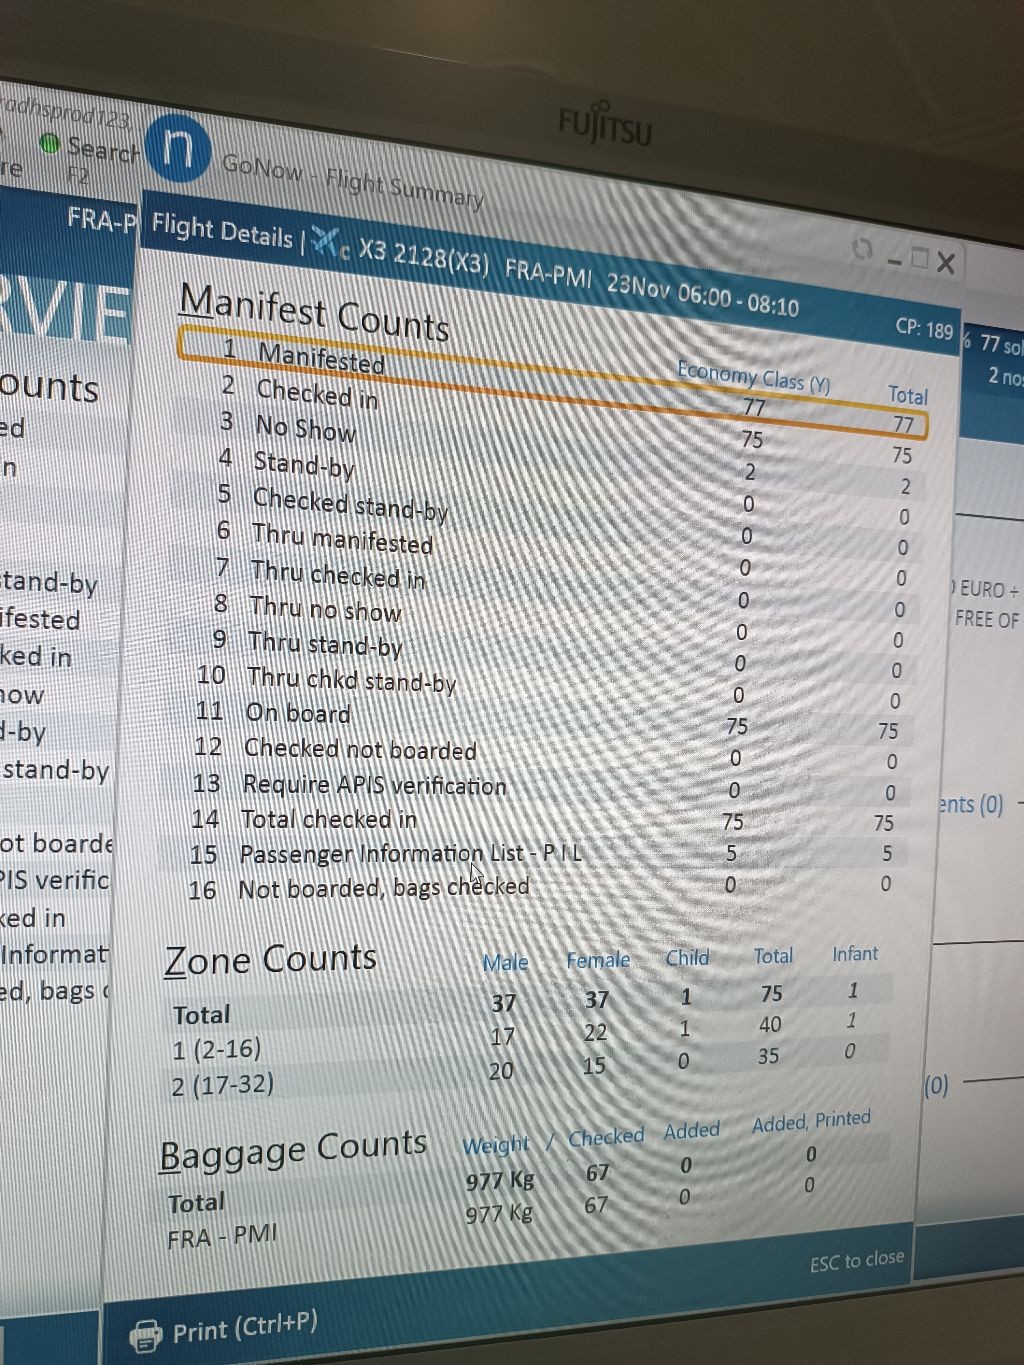Click the green Search status indicator

tap(50, 144)
